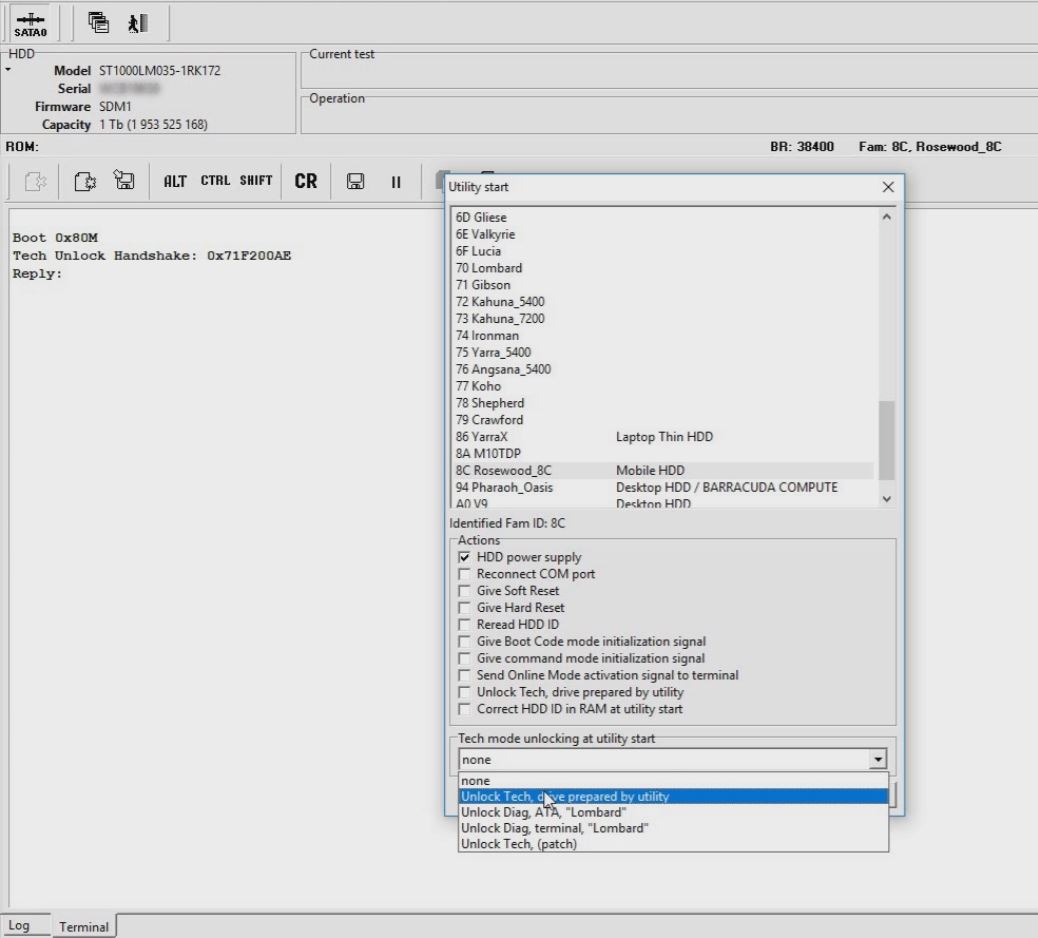Click the floppy disk save icon
The width and height of the screenshot is (1038, 938).
(x=354, y=182)
